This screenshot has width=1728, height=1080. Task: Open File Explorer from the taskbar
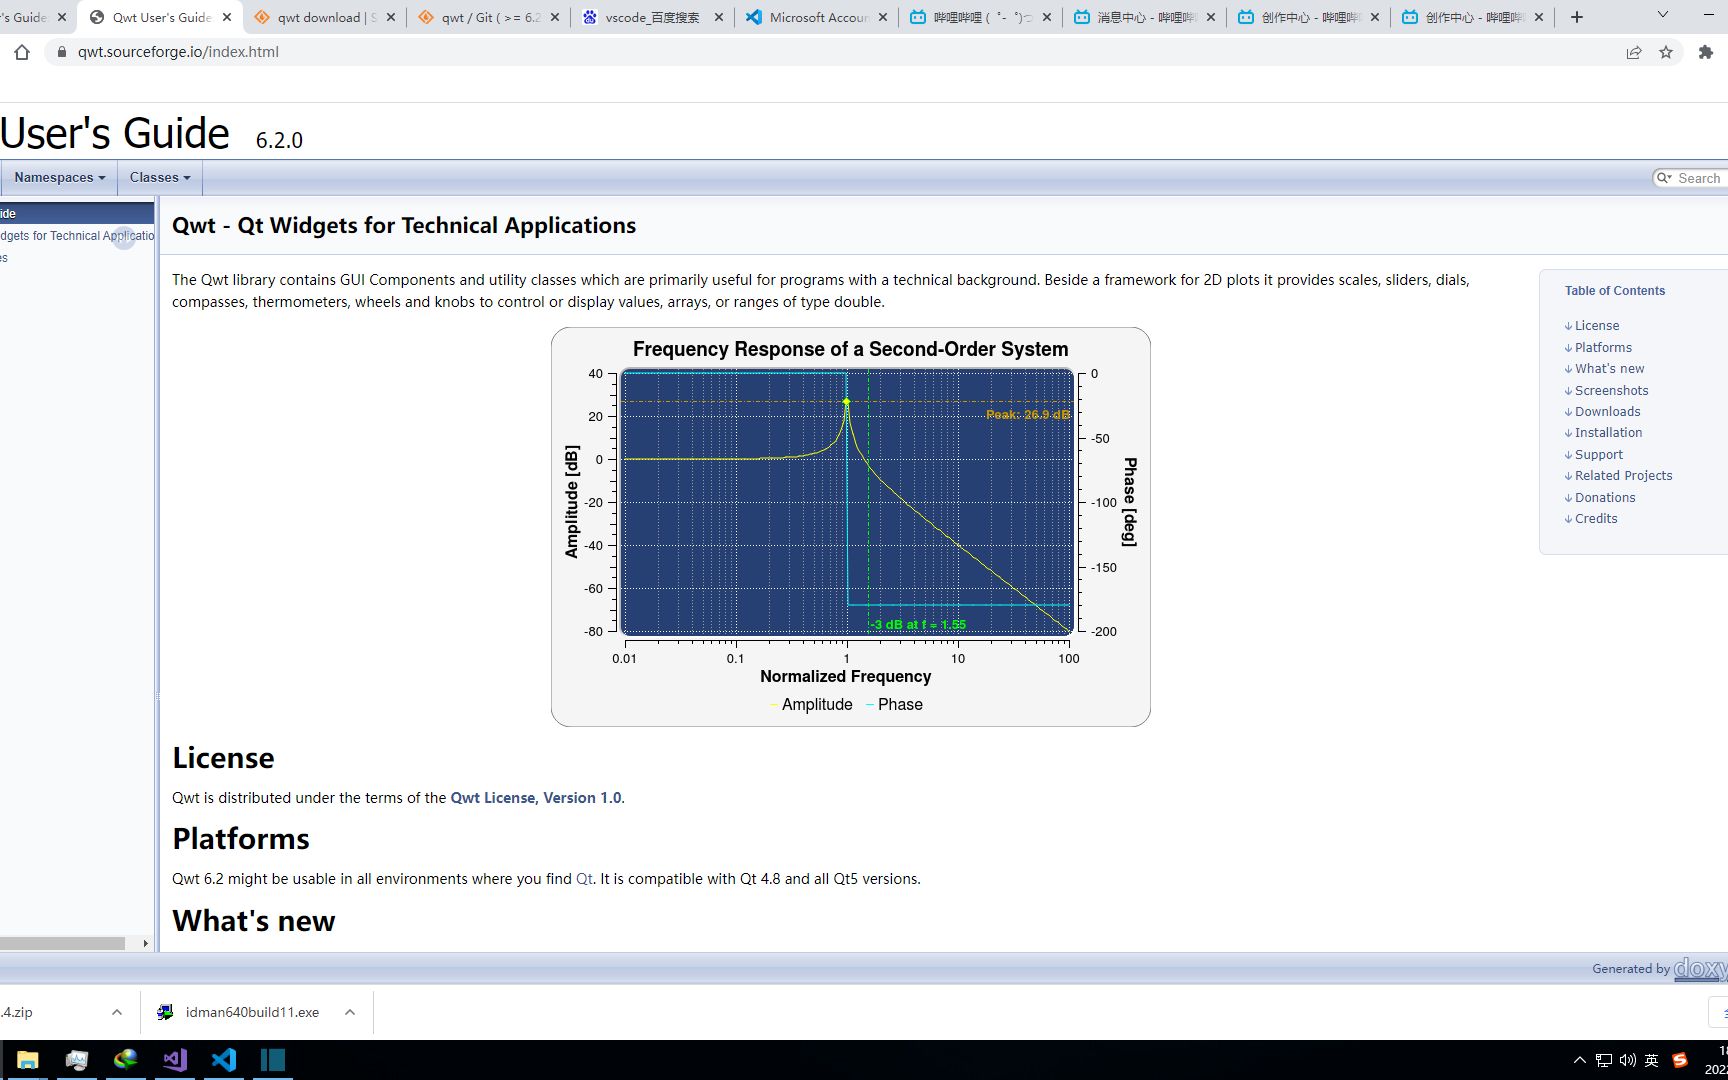[27, 1060]
